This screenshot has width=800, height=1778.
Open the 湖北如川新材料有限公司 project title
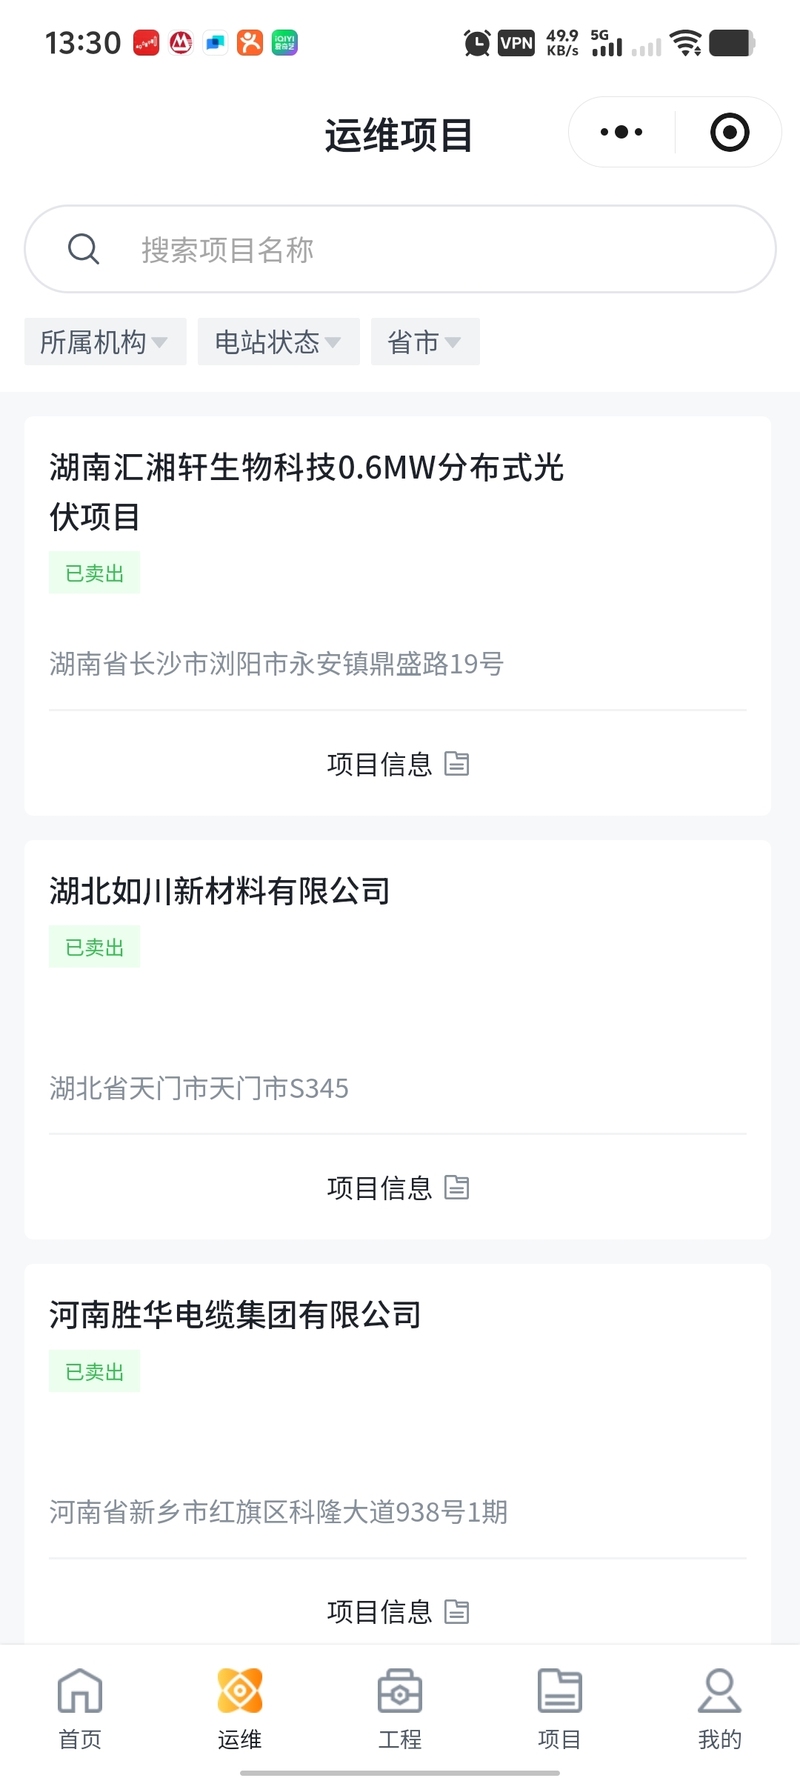(x=220, y=891)
